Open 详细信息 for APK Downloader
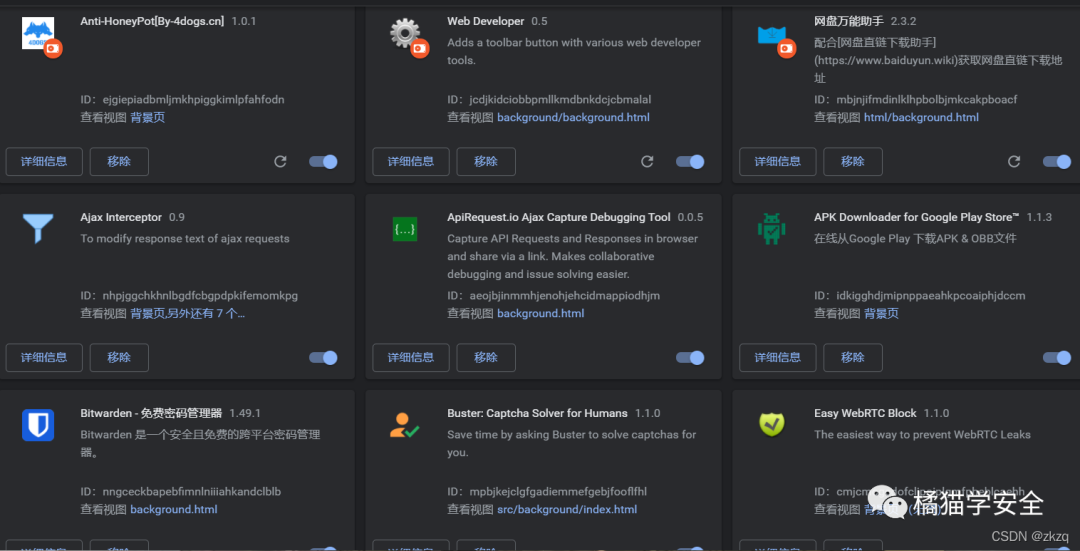The width and height of the screenshot is (1080, 551). point(778,357)
